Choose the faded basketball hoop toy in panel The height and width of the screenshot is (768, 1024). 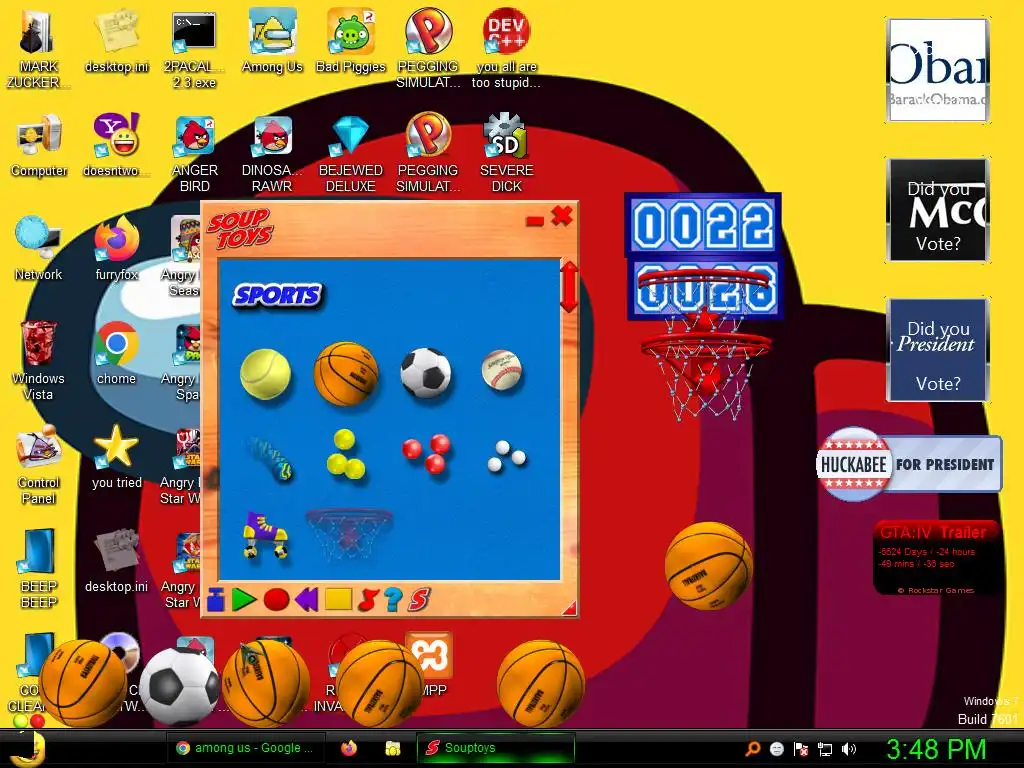pyautogui.click(x=349, y=534)
